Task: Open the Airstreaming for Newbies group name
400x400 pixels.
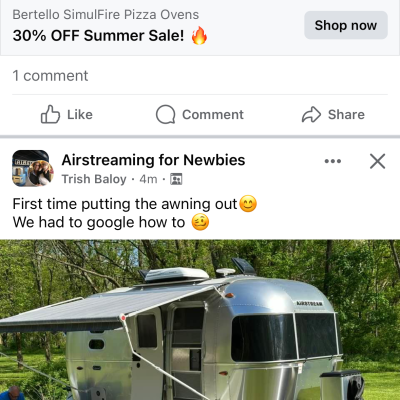Action: coord(153,160)
